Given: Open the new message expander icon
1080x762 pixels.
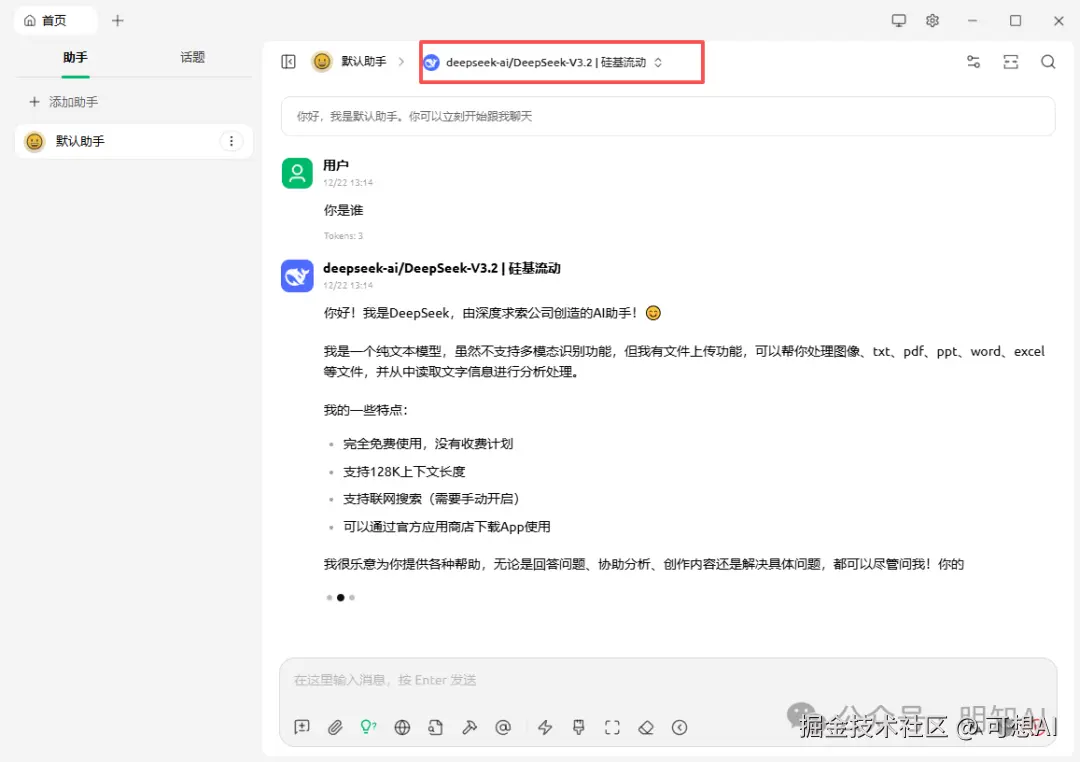Looking at the screenshot, I should pyautogui.click(x=301, y=727).
